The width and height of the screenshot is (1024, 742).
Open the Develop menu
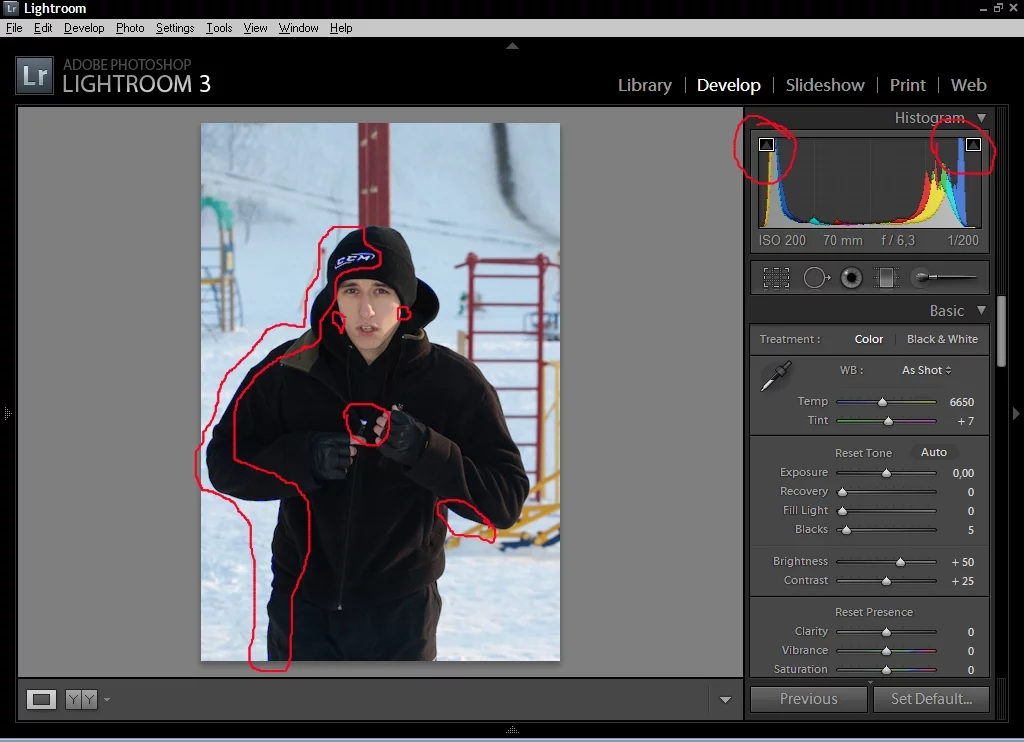[84, 28]
